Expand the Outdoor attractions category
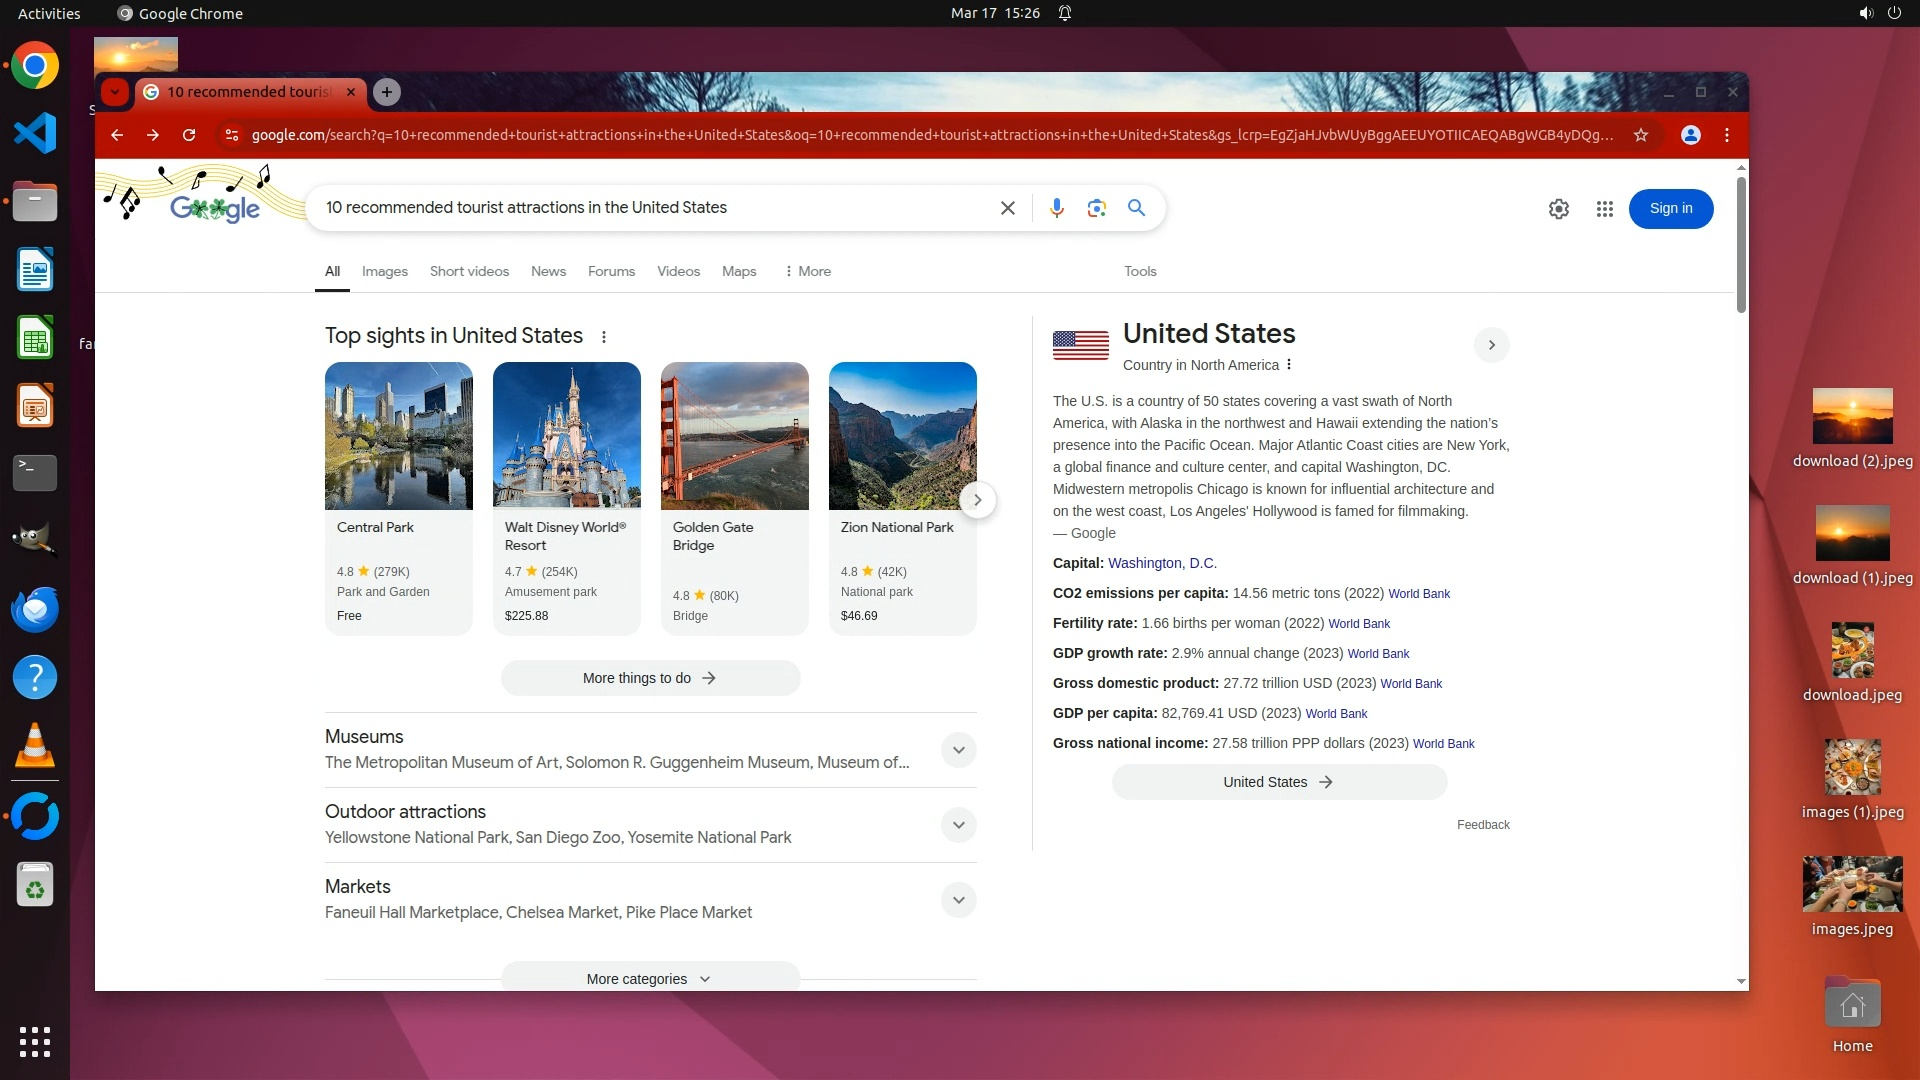1920x1080 pixels. pos(958,825)
